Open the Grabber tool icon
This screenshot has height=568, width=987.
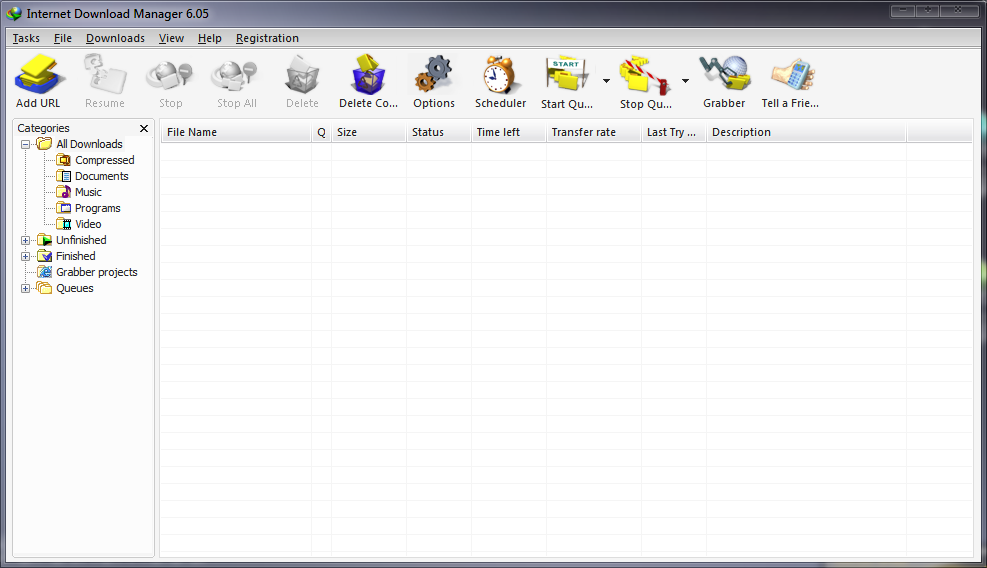click(x=725, y=73)
